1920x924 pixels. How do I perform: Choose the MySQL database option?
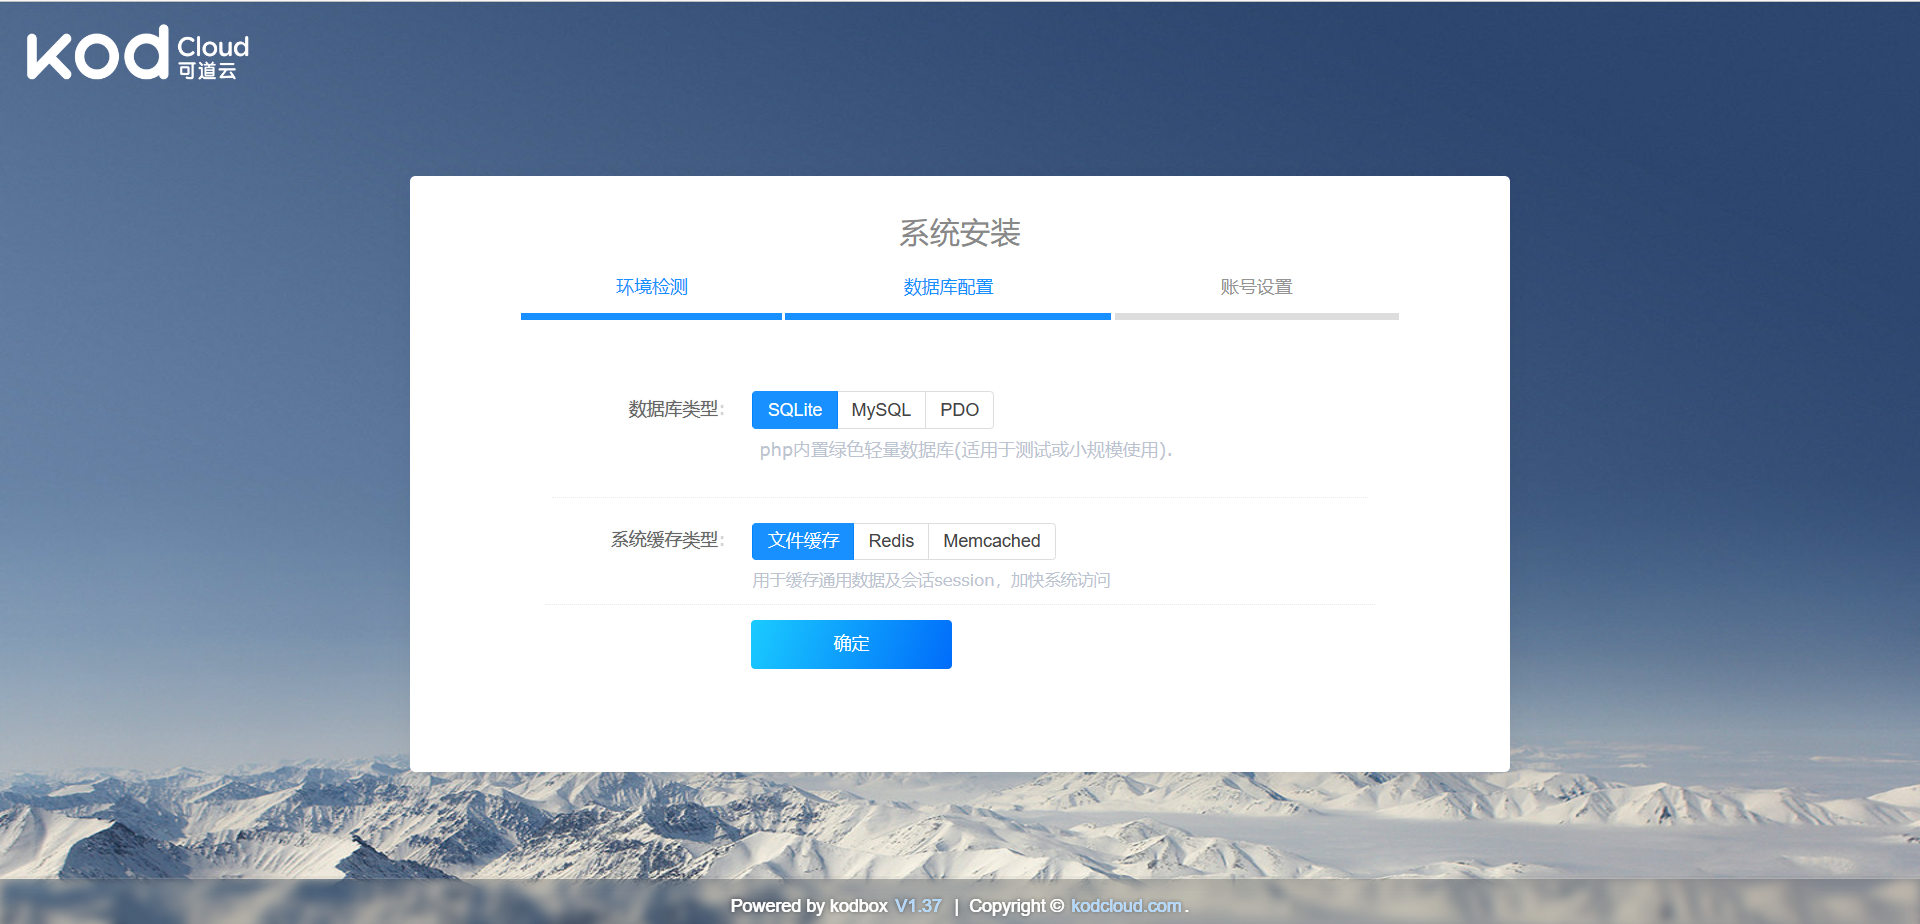pos(881,410)
